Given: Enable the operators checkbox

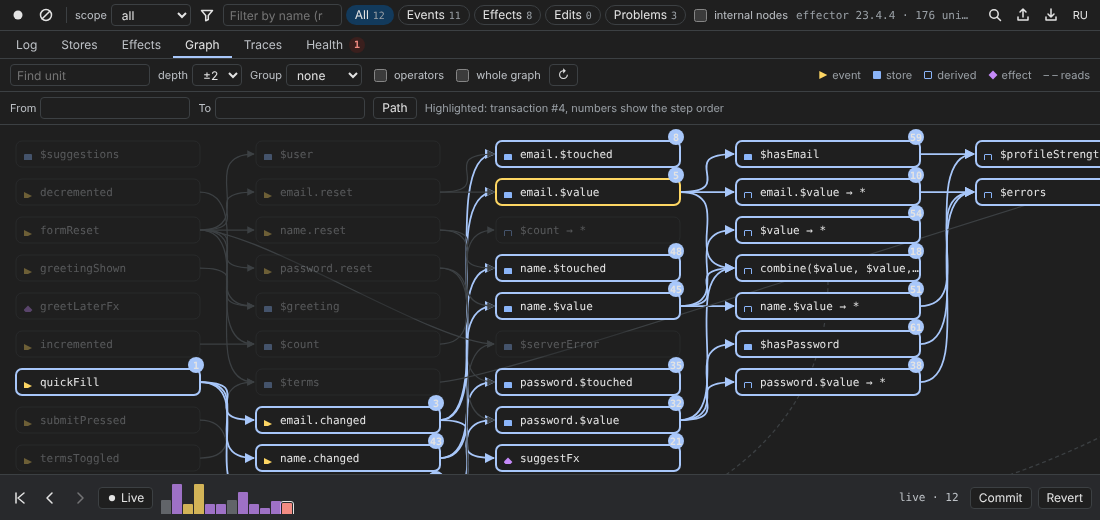Looking at the screenshot, I should coord(380,75).
